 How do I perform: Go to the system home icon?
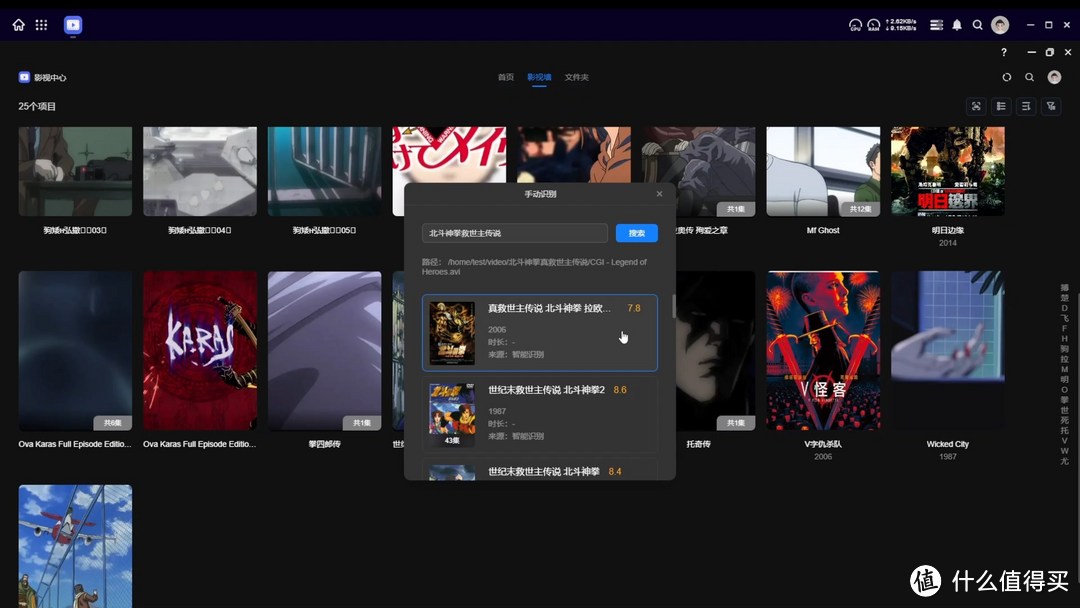(x=19, y=25)
